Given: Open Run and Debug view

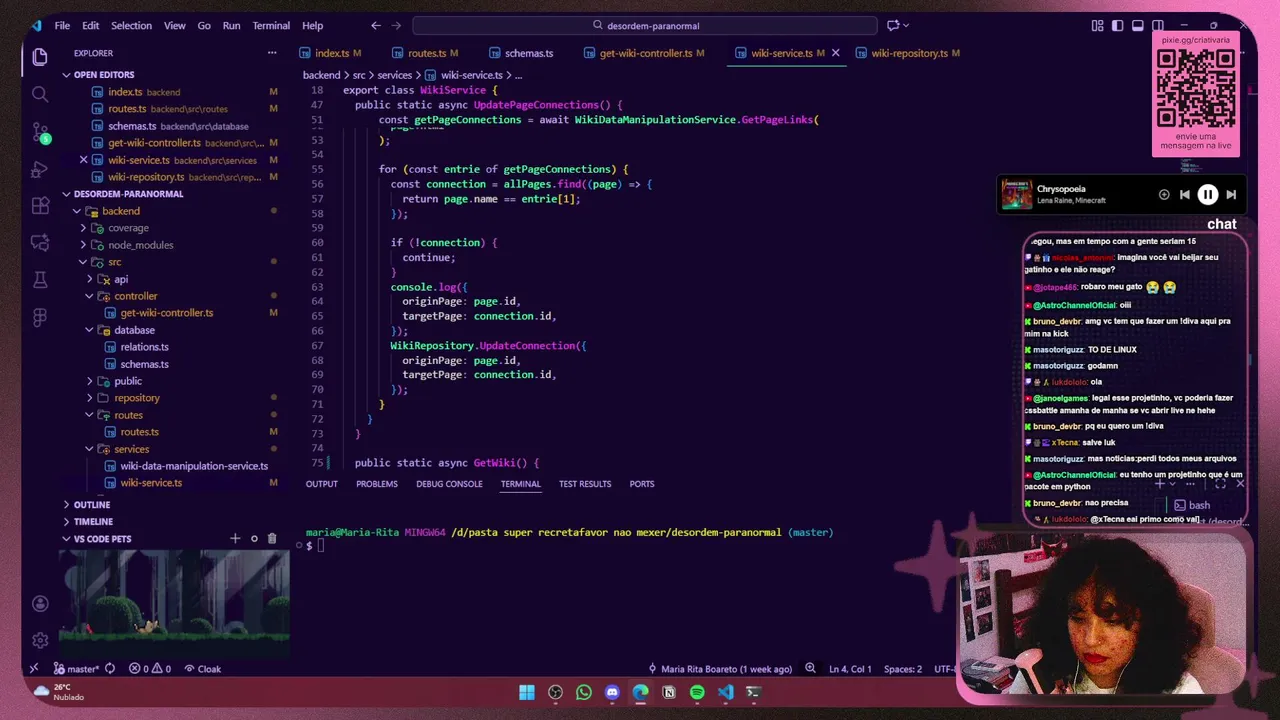Looking at the screenshot, I should (x=40, y=169).
